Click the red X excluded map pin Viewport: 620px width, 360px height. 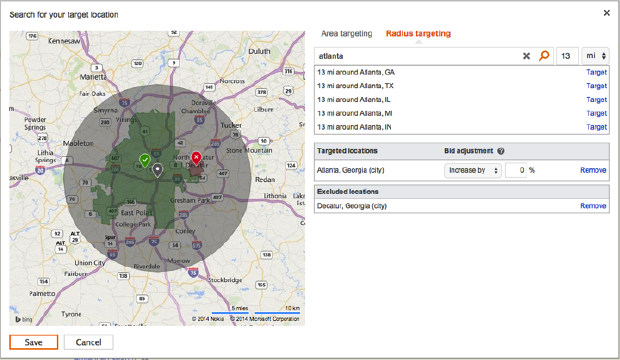point(196,158)
